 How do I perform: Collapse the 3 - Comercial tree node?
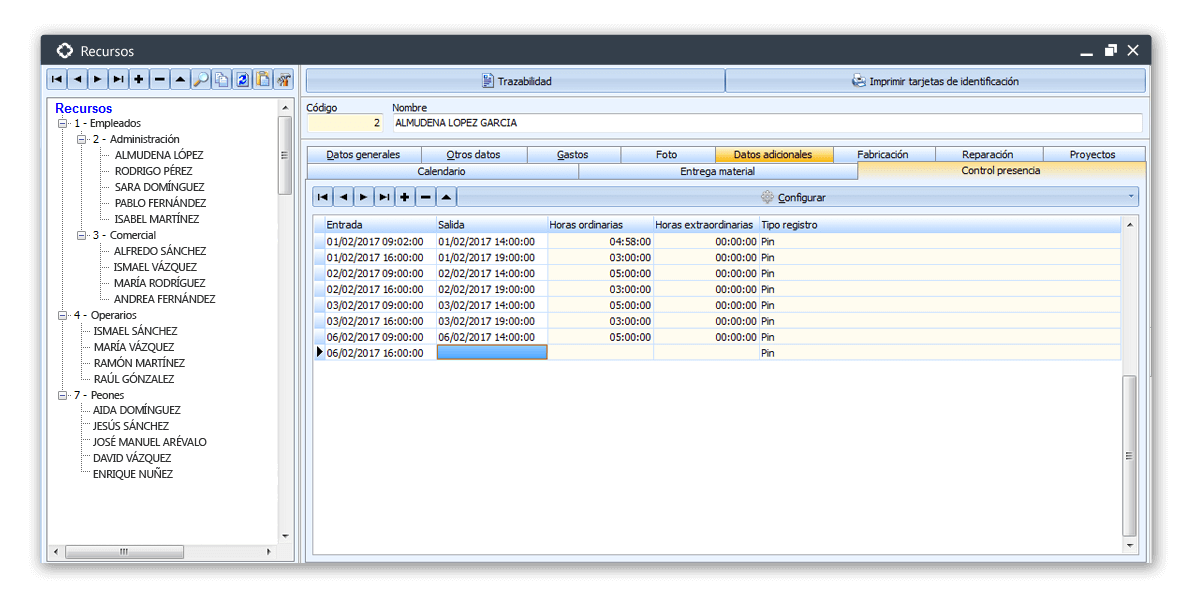(82, 236)
